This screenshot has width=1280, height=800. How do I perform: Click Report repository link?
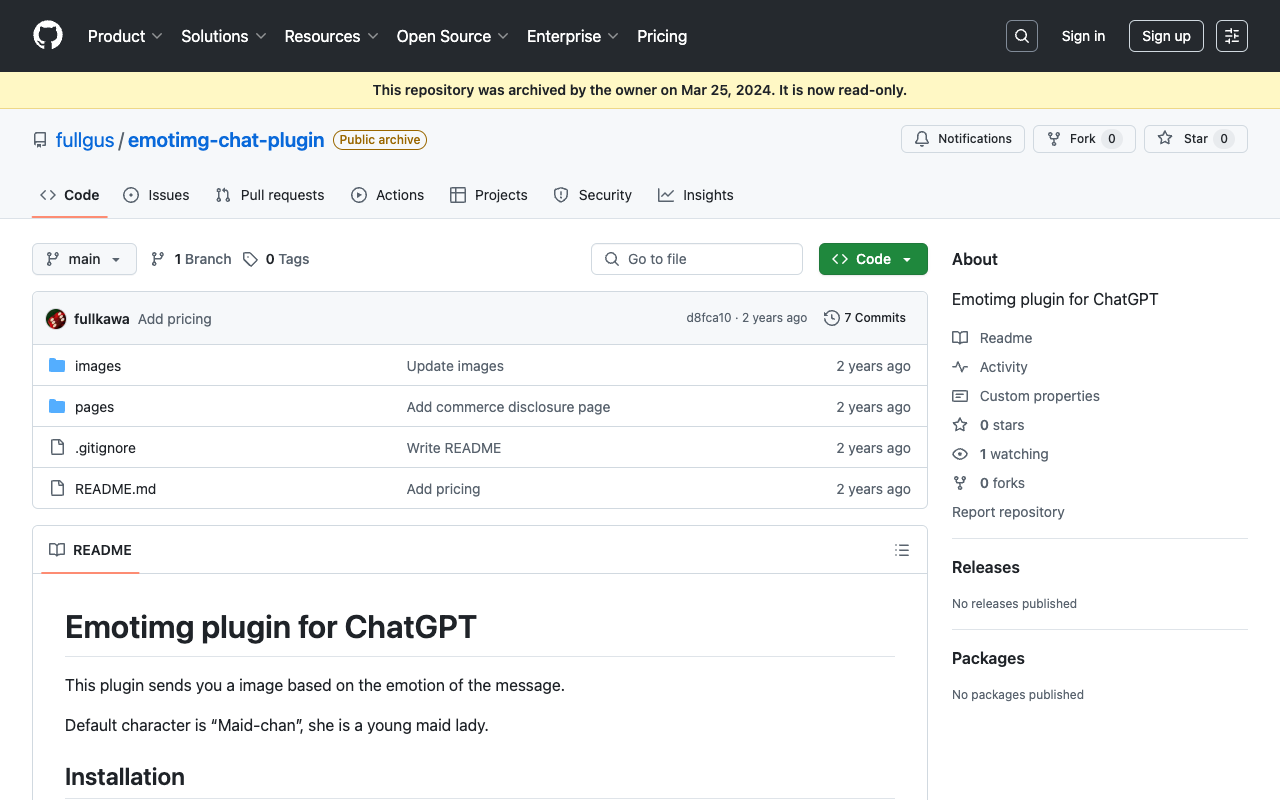pos(1008,512)
